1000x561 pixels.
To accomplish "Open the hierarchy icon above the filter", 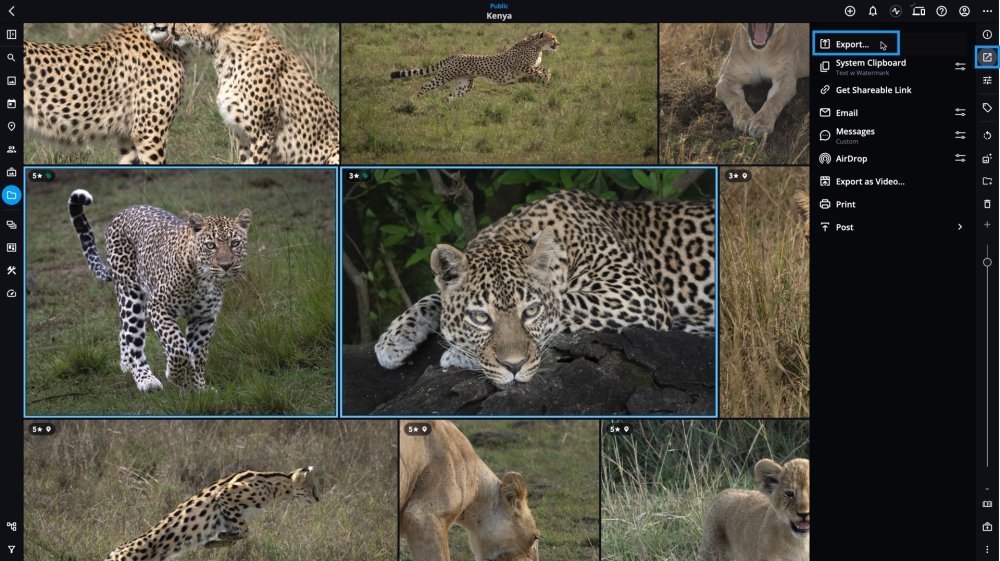I will click(x=11, y=526).
